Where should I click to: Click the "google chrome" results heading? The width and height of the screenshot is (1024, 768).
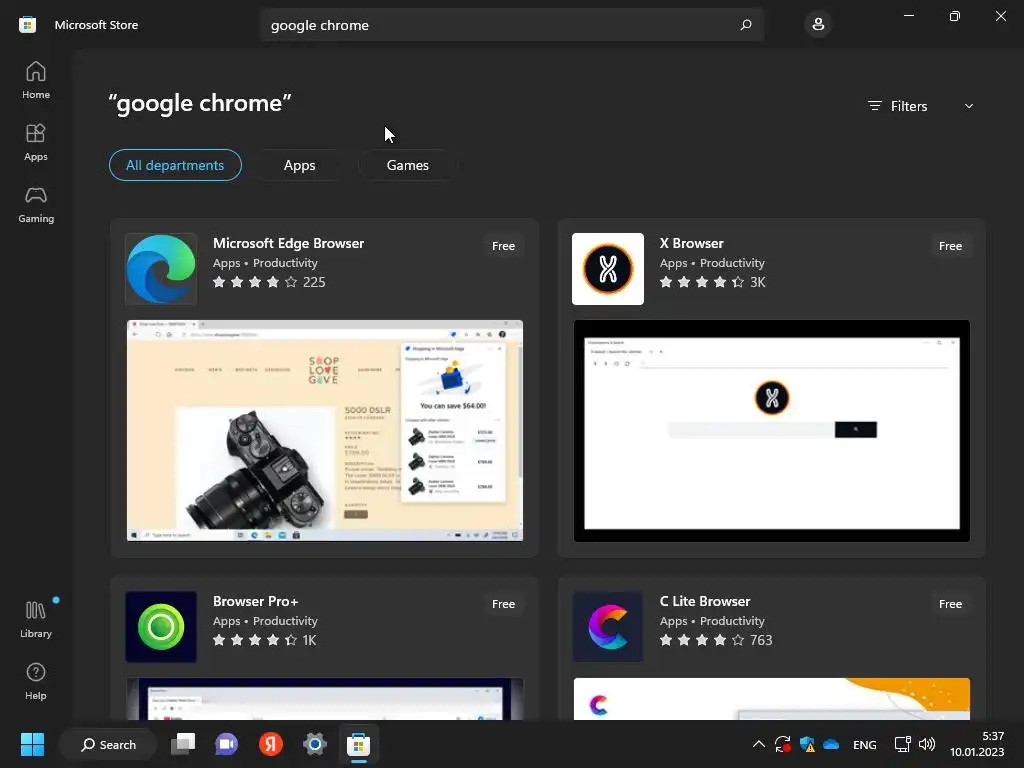click(x=199, y=103)
